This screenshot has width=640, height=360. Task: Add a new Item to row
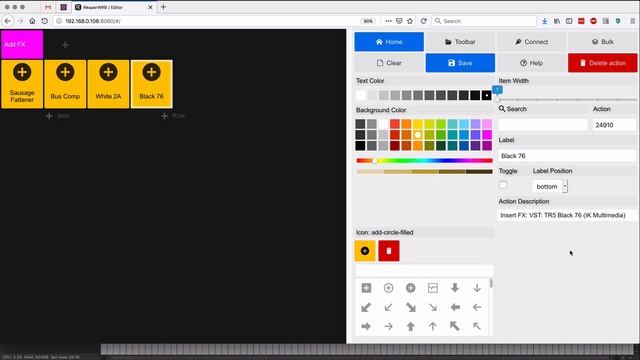click(58, 116)
